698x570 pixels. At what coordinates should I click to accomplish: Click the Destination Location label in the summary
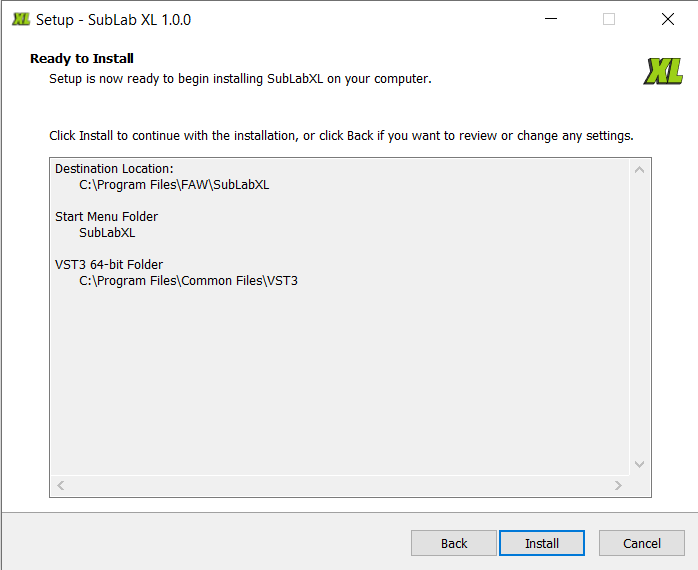[114, 168]
